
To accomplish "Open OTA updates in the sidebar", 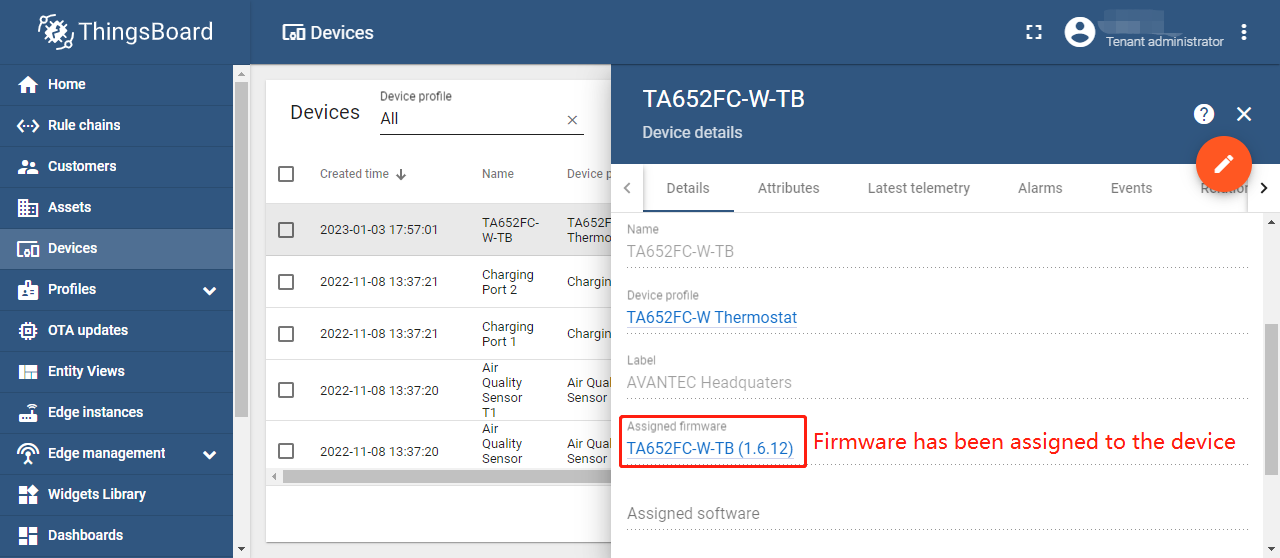I will pyautogui.click(x=116, y=330).
